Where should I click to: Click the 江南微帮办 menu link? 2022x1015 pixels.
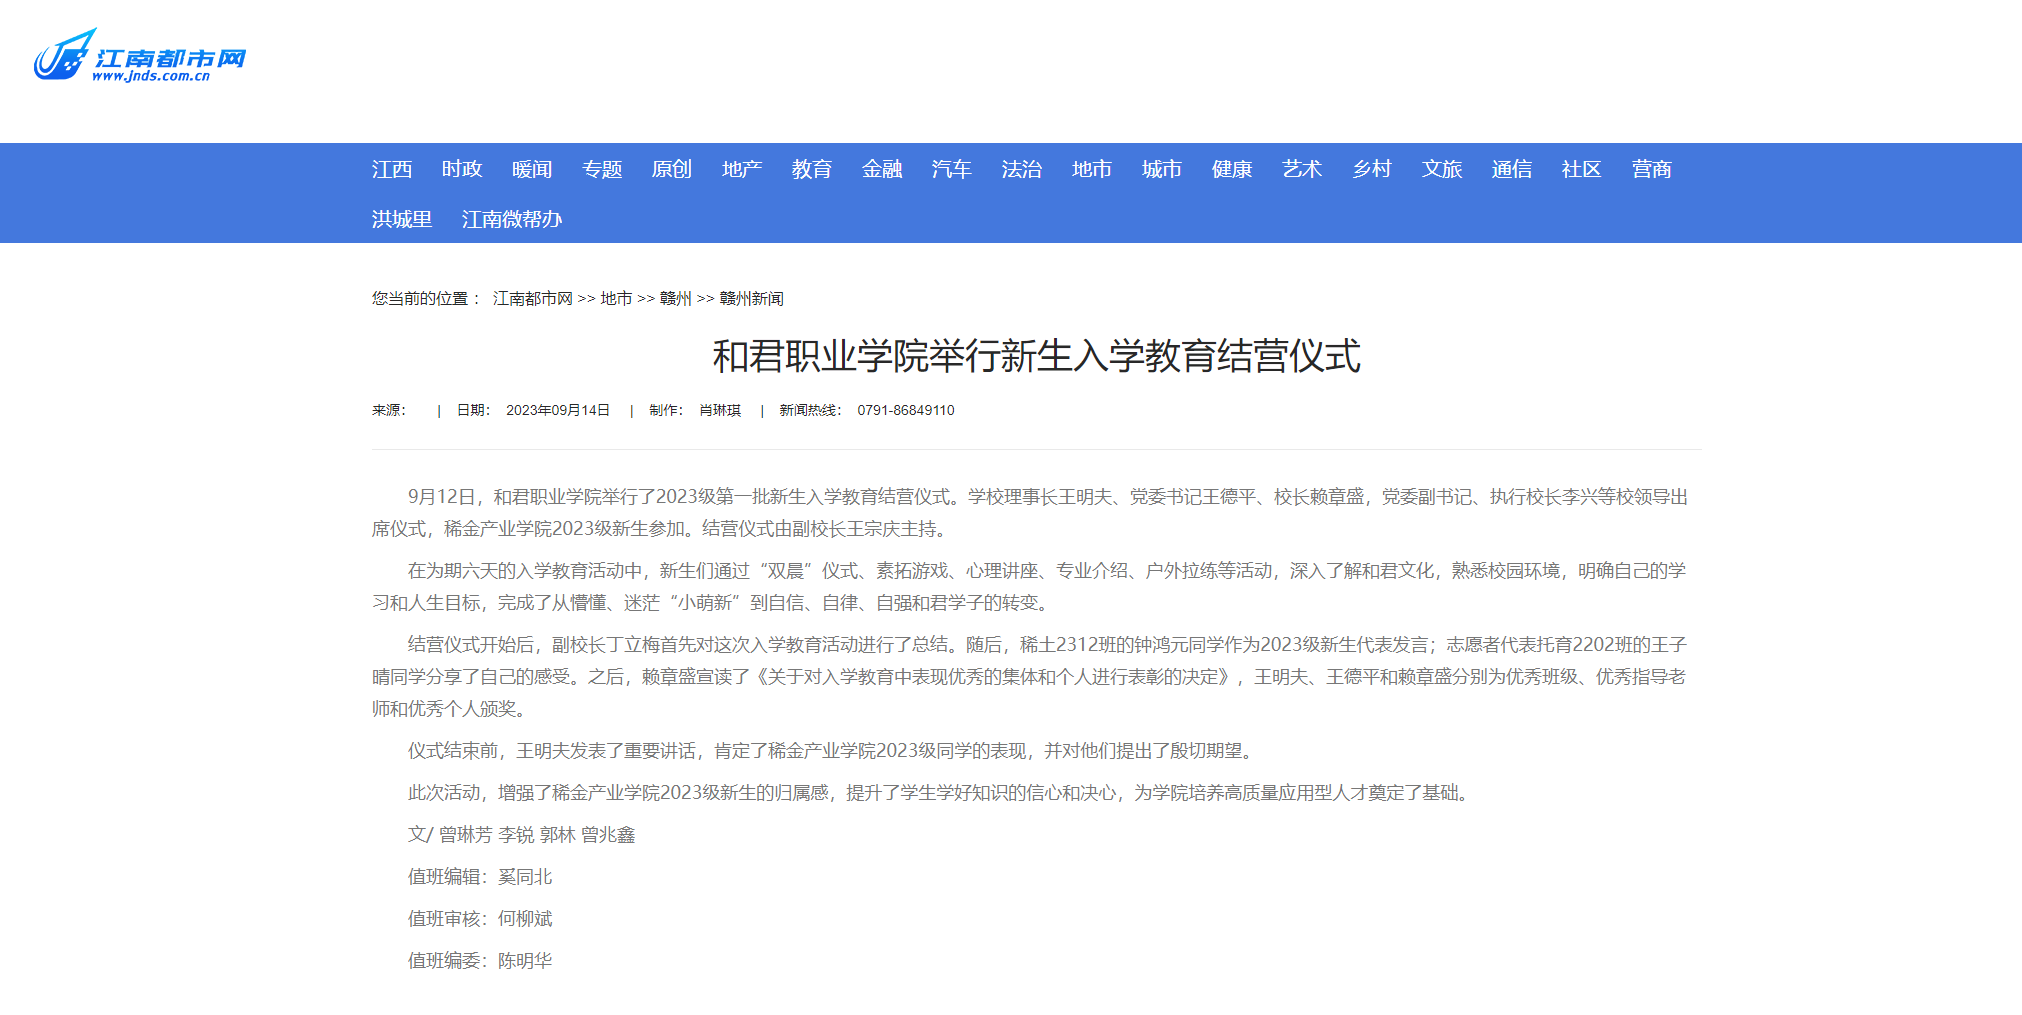coord(512,219)
